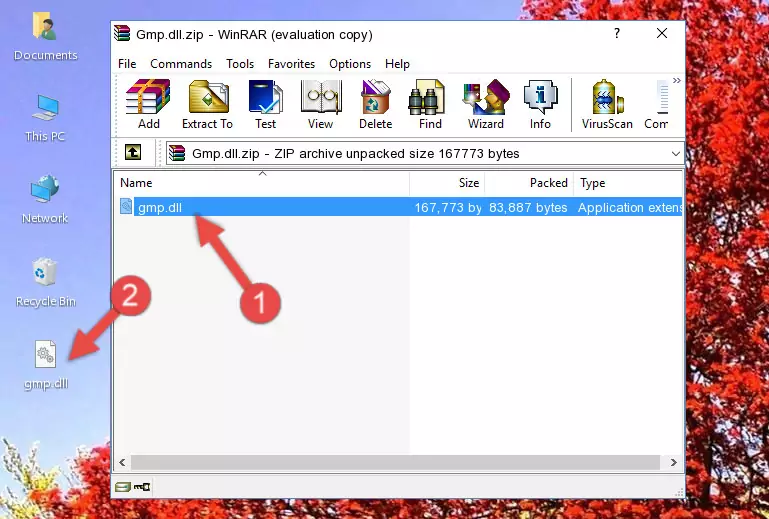The height and width of the screenshot is (519, 769).
Task: Select the gmp.dll file row
Action: pos(399,207)
